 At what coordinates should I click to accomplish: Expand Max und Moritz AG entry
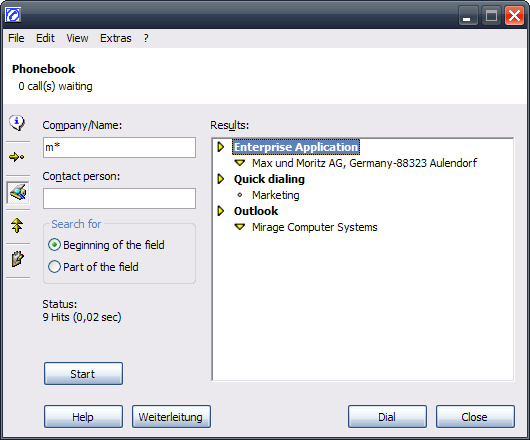click(x=240, y=163)
